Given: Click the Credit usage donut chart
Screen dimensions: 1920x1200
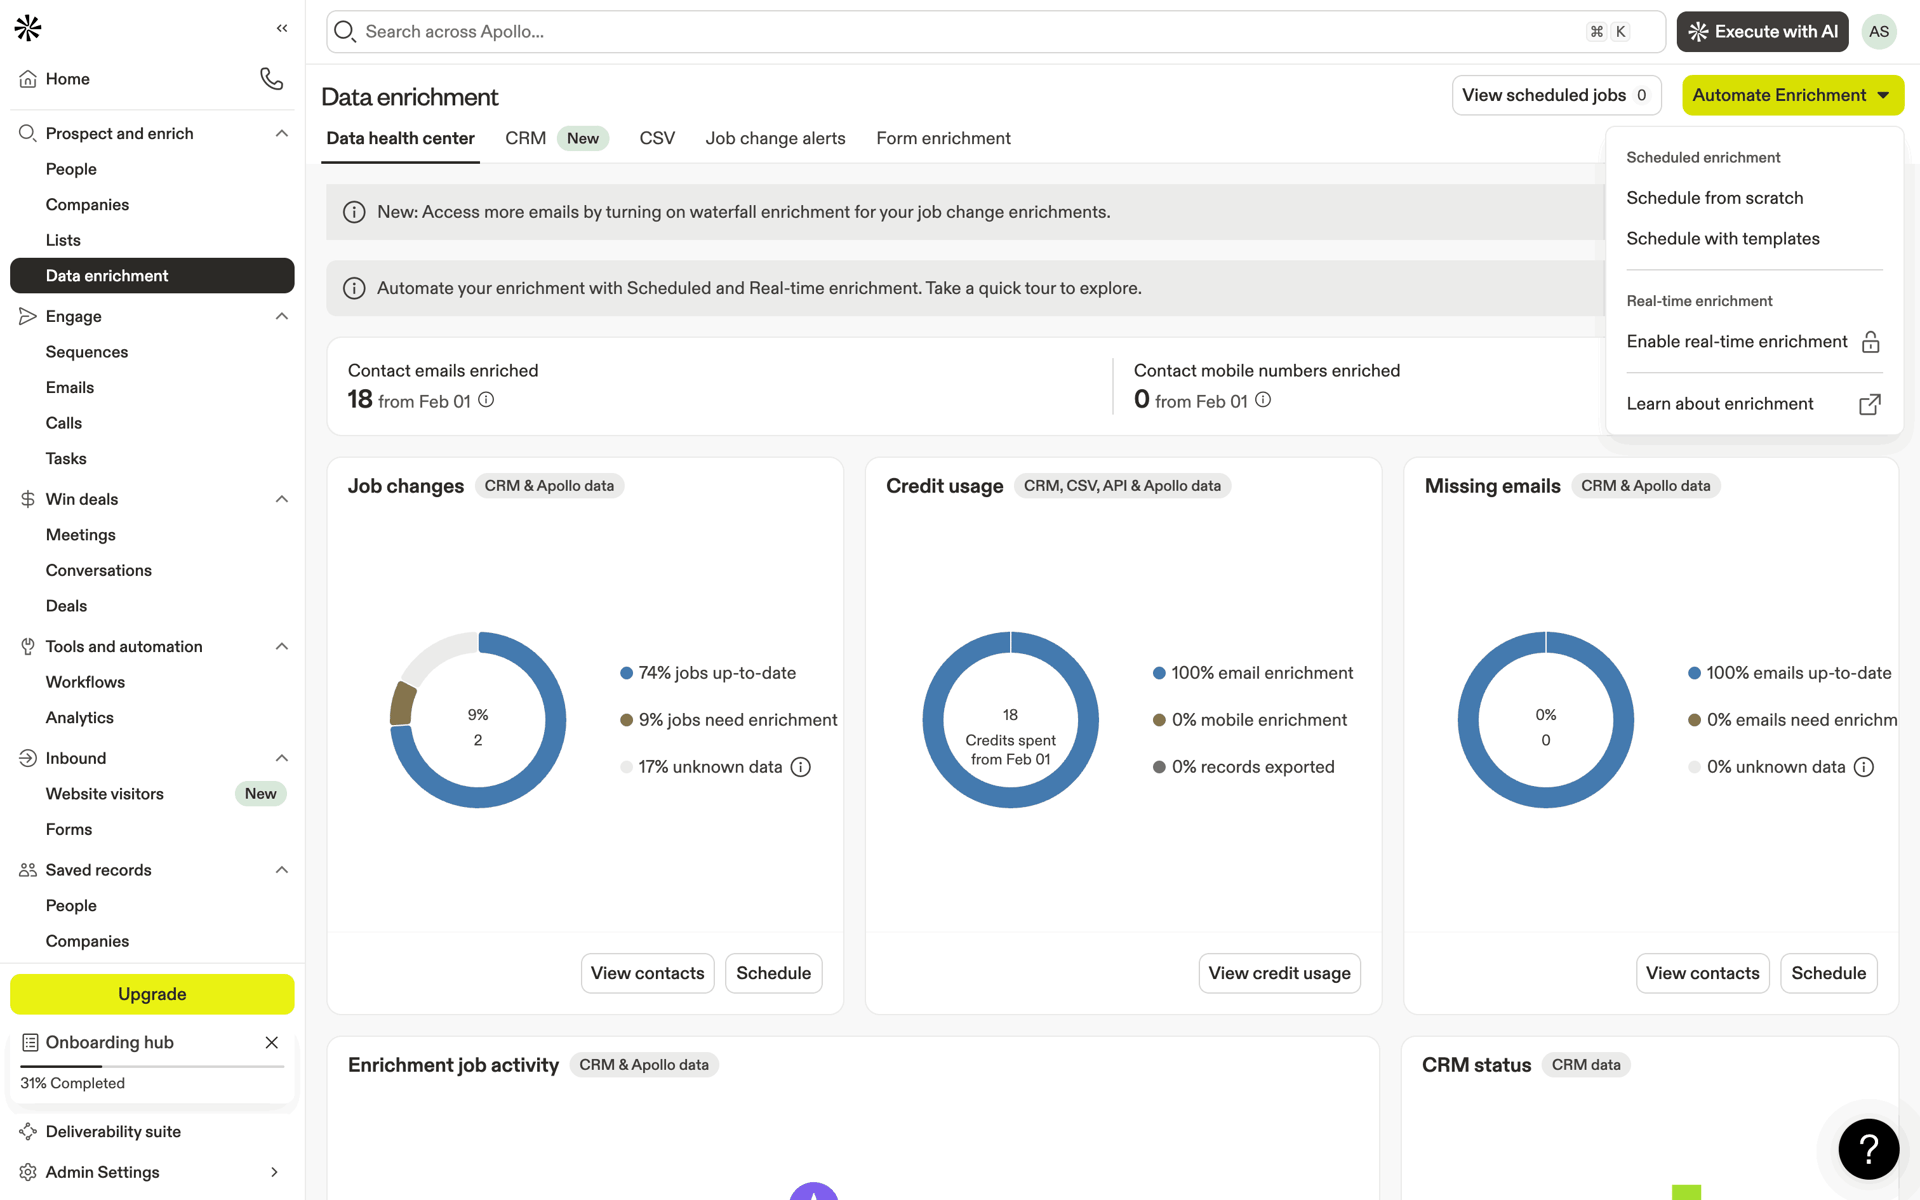Looking at the screenshot, I should [x=1010, y=720].
